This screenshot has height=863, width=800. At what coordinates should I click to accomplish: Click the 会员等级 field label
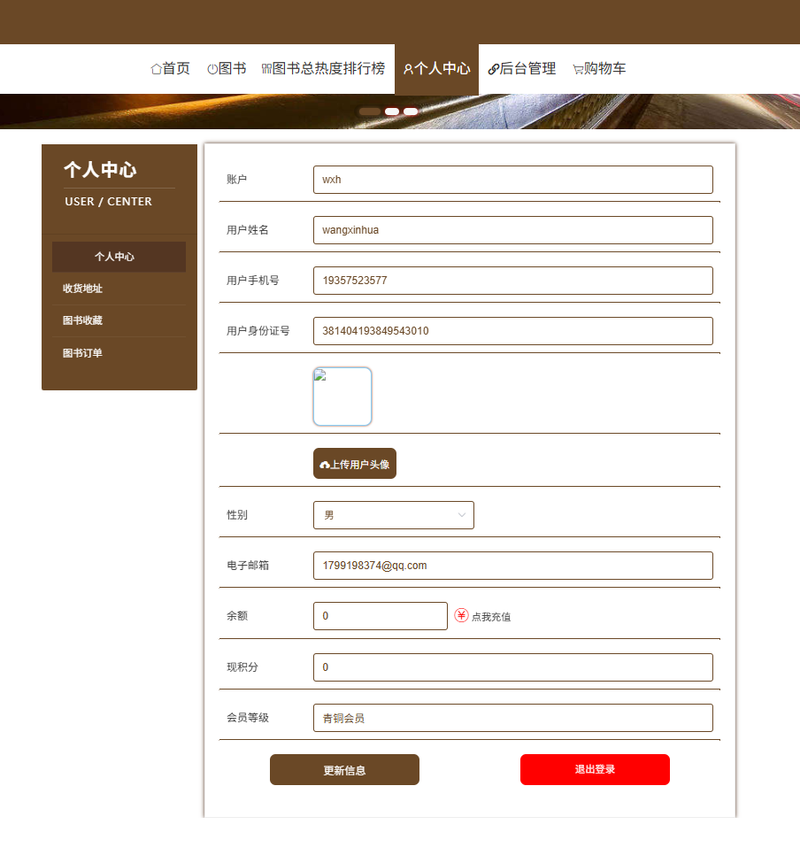tap(248, 718)
